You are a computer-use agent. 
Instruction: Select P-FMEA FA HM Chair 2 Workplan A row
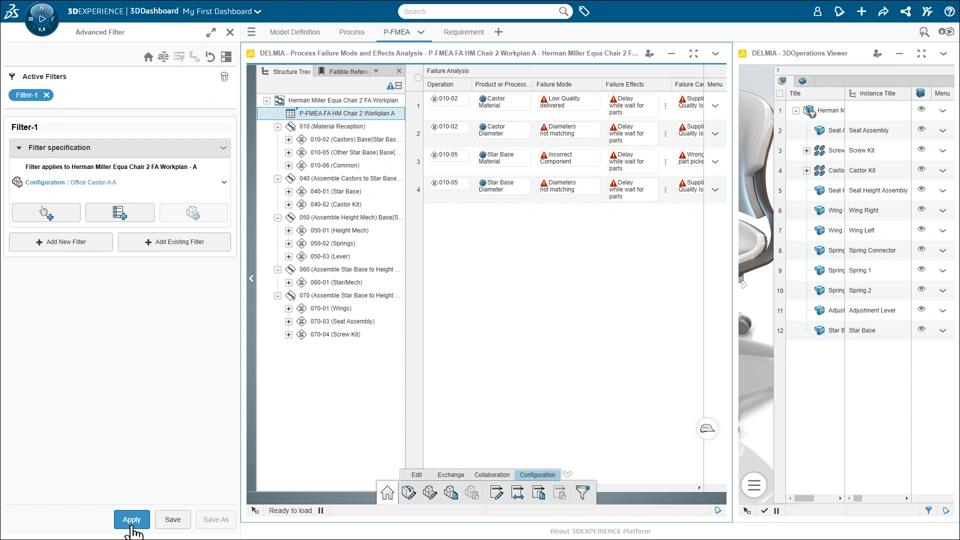coord(331,113)
